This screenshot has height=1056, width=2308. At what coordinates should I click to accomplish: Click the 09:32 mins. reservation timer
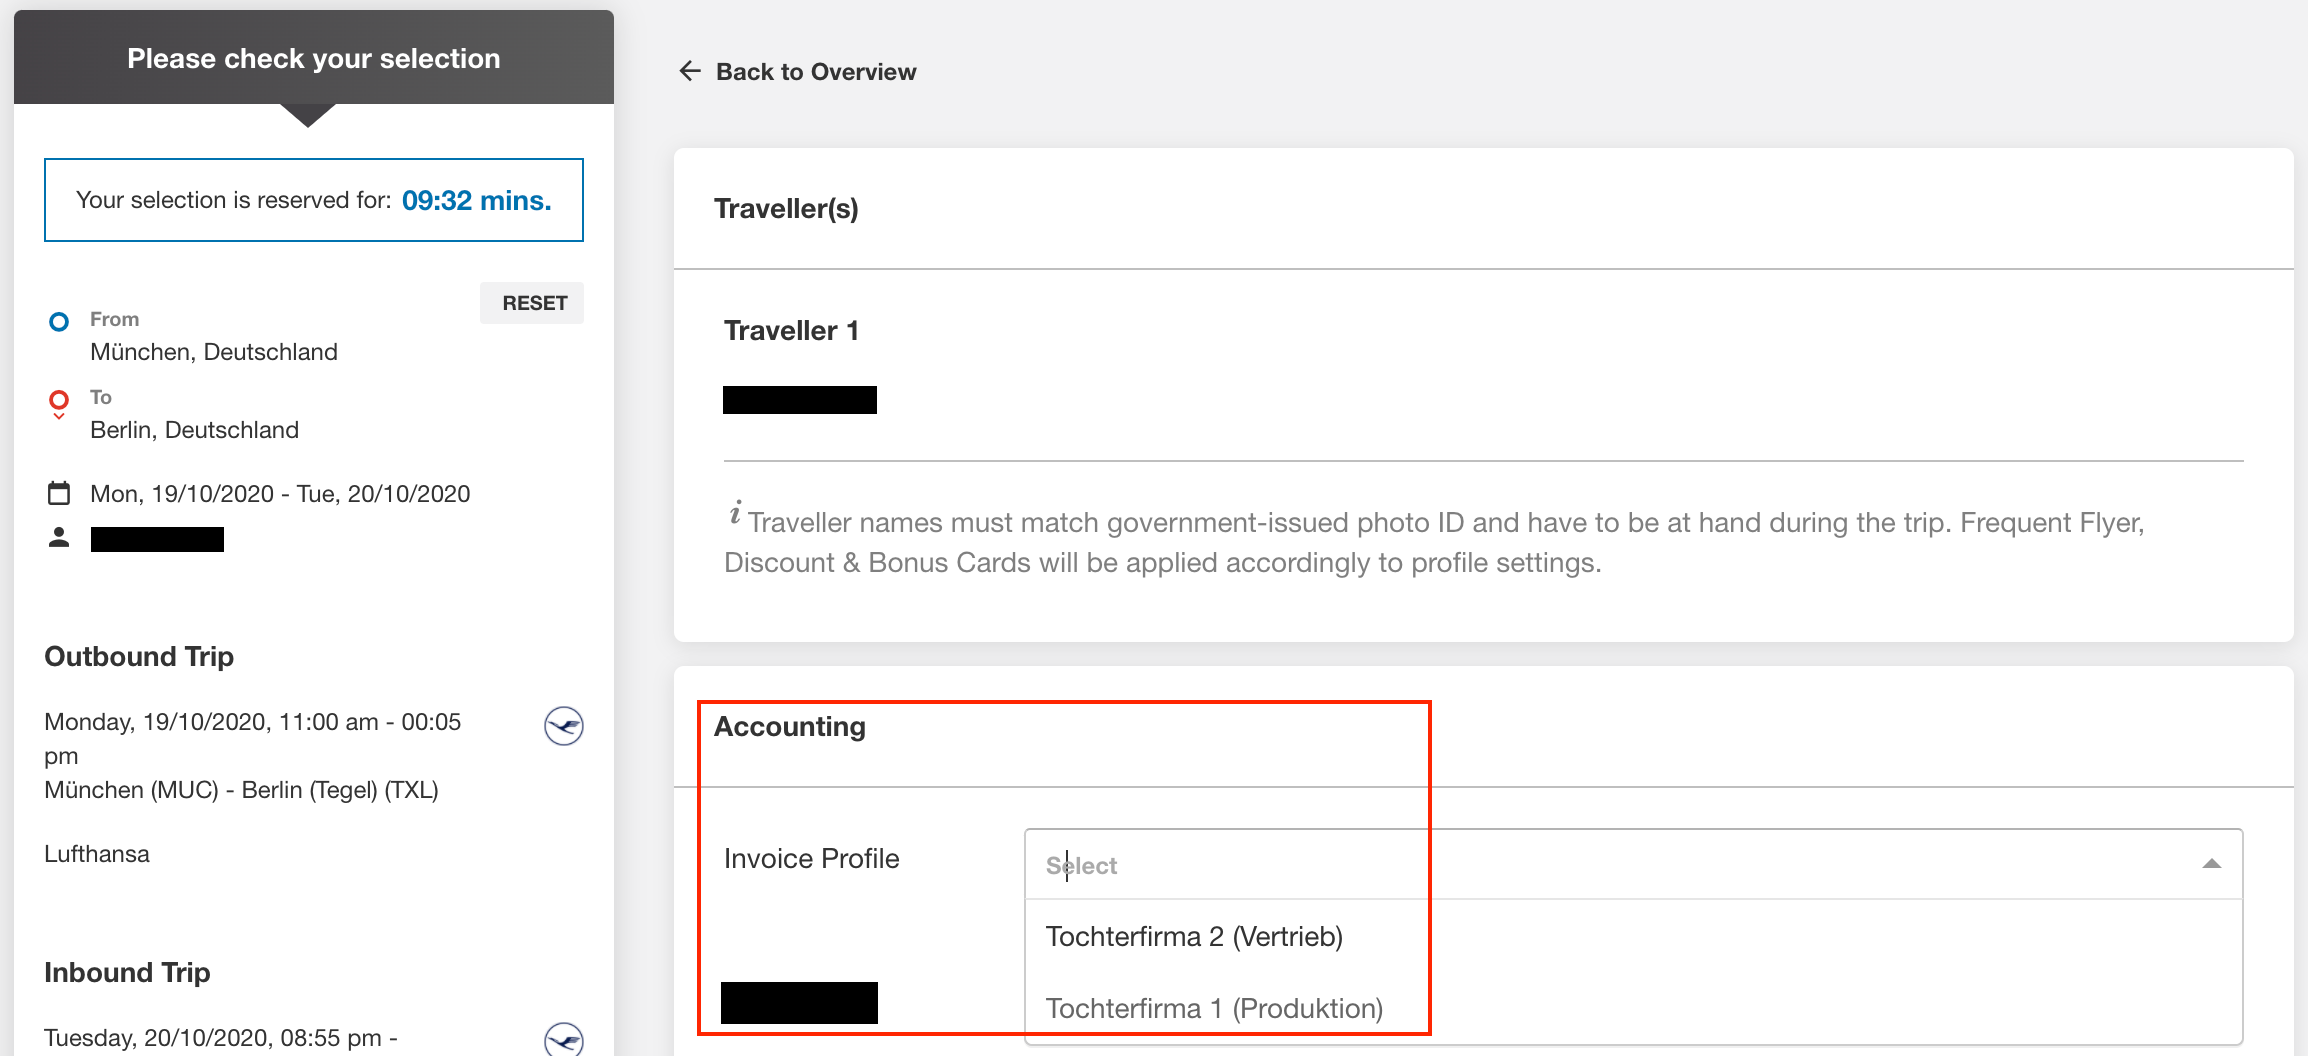(x=476, y=201)
